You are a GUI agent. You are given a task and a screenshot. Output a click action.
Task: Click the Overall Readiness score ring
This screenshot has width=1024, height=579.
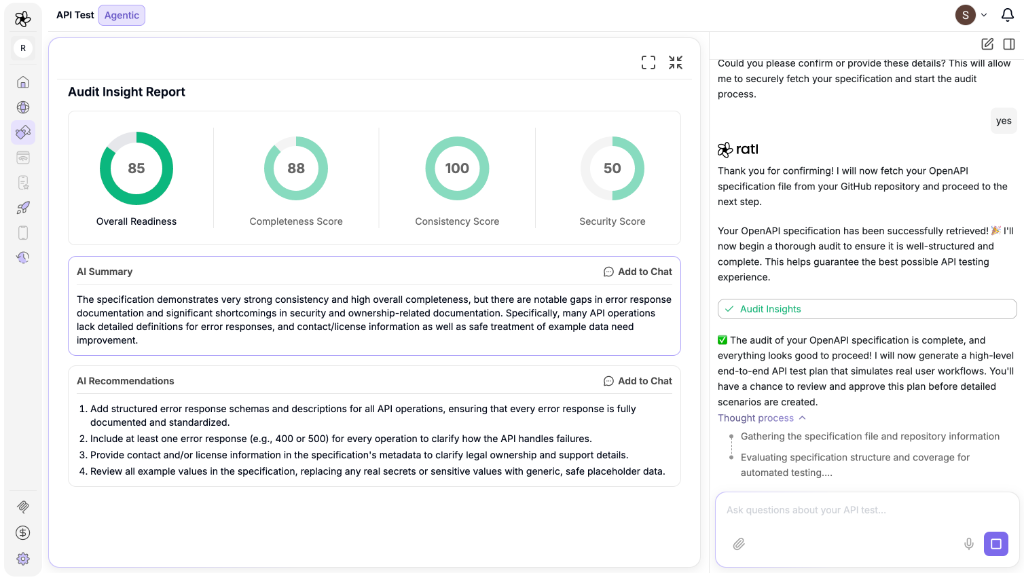pyautogui.click(x=136, y=168)
